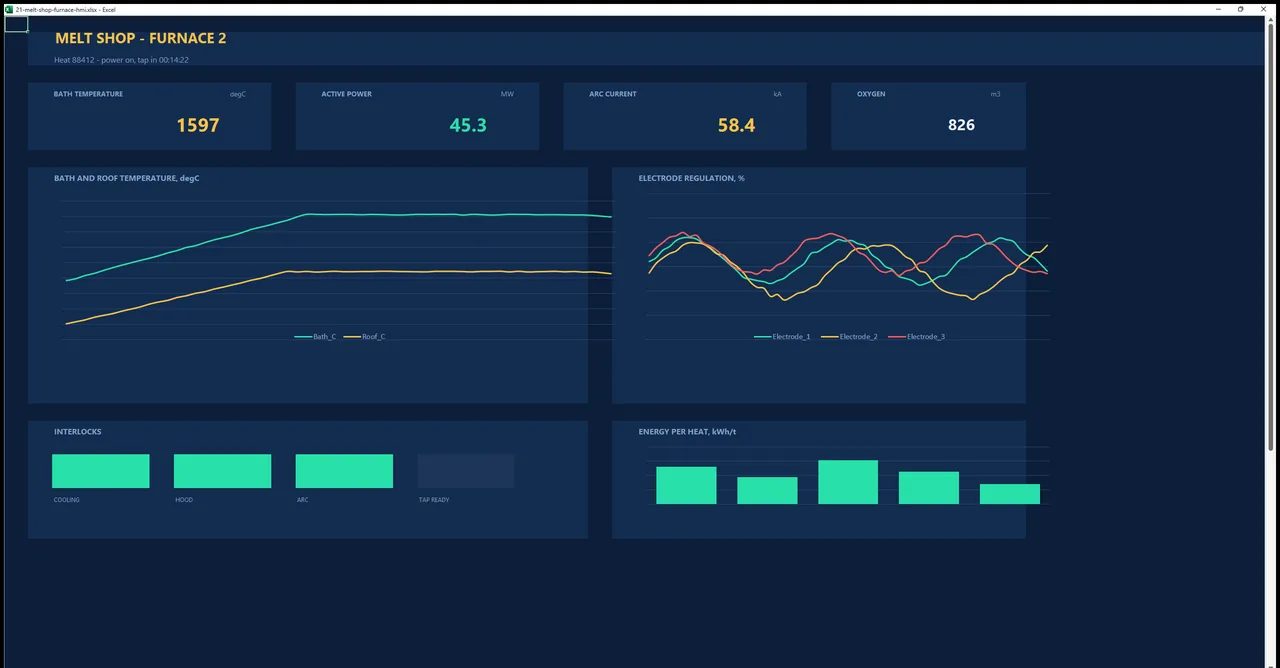This screenshot has height=668, width=1280.
Task: Click the TAP READY label text
Action: 434,500
